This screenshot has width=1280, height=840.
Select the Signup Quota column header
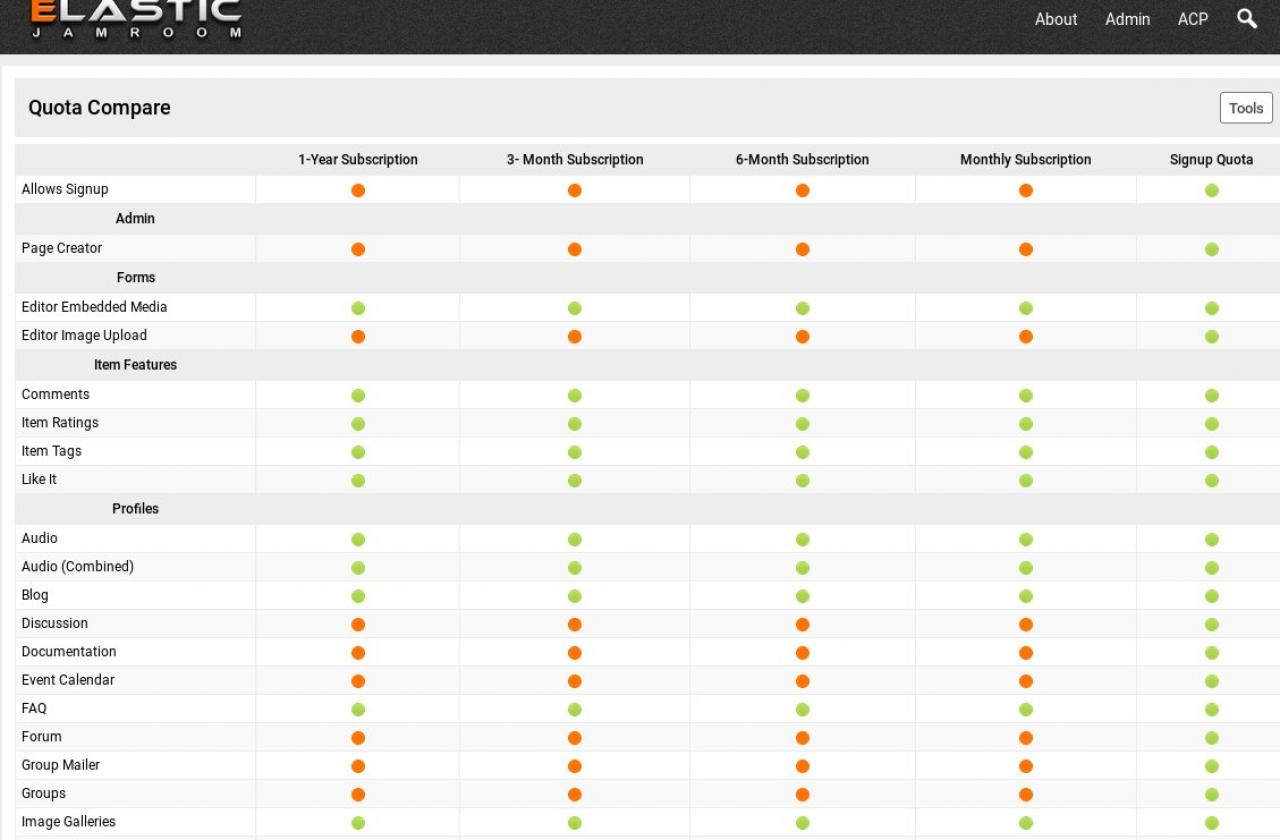click(1211, 160)
